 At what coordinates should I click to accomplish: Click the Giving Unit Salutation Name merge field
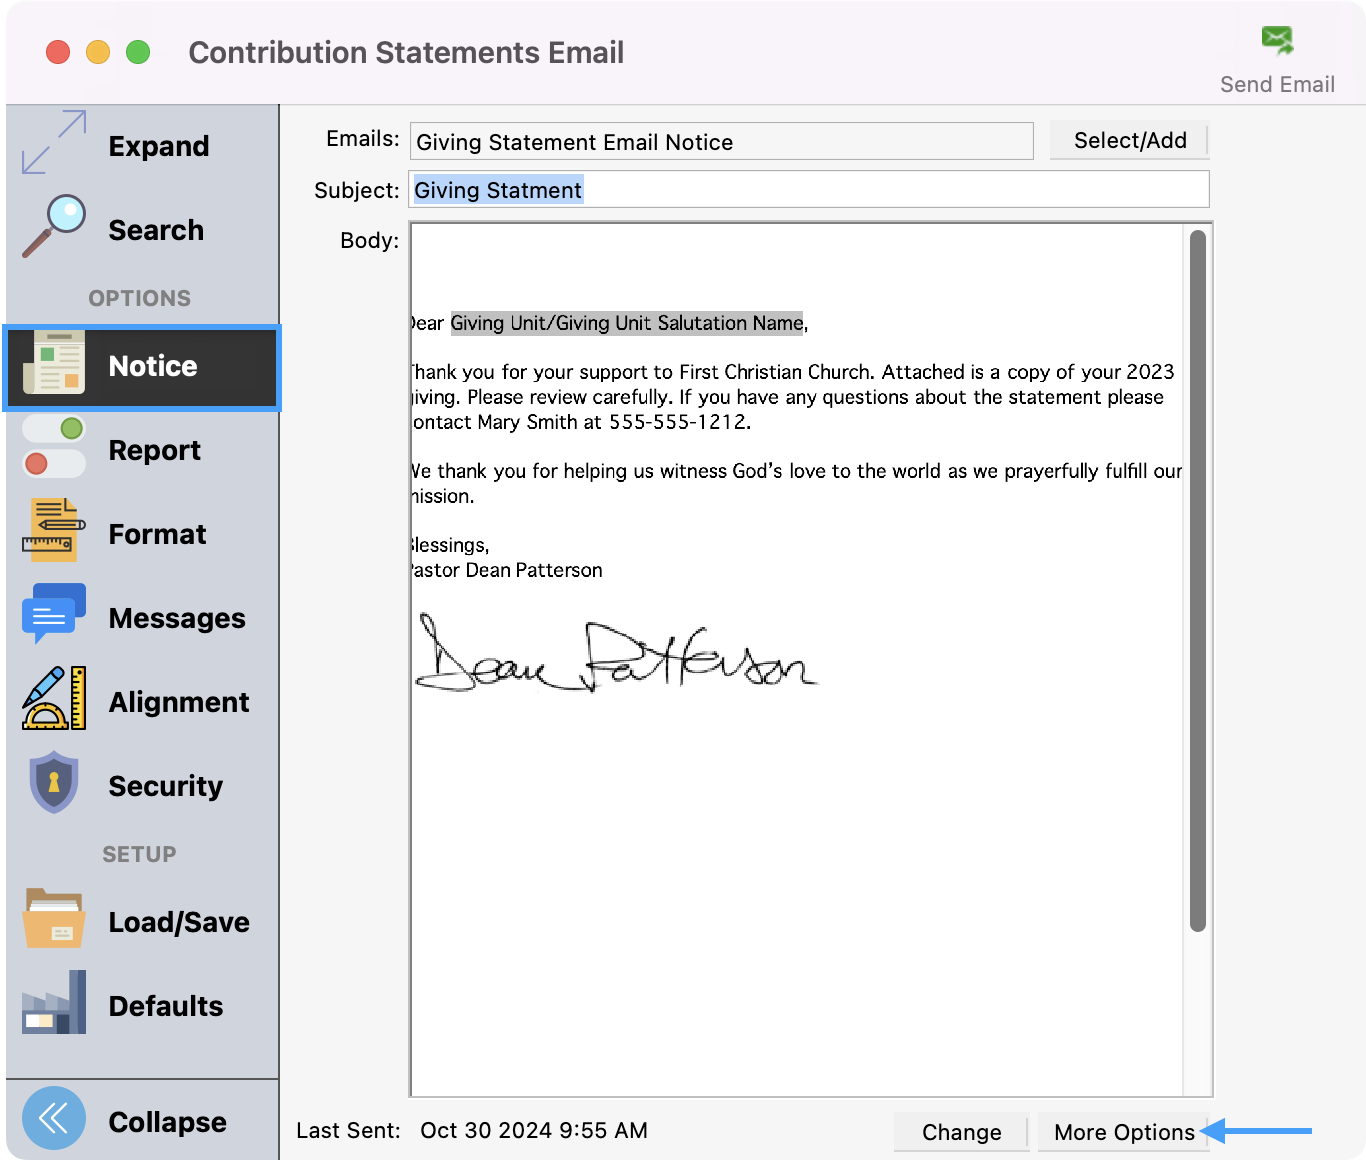coord(626,323)
